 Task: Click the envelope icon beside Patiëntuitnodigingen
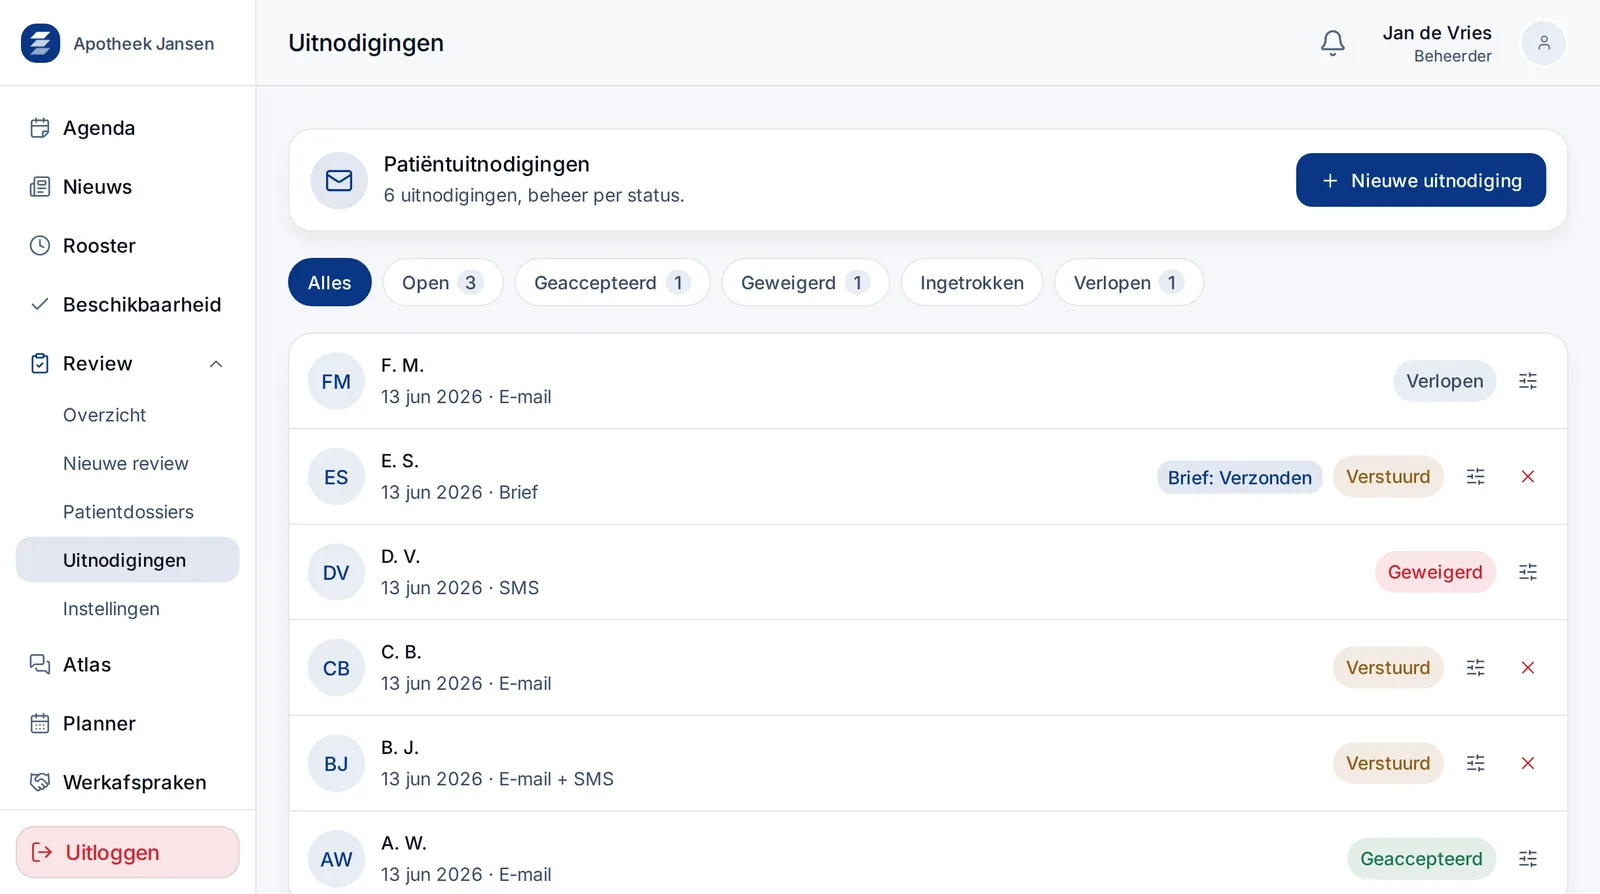coord(339,180)
